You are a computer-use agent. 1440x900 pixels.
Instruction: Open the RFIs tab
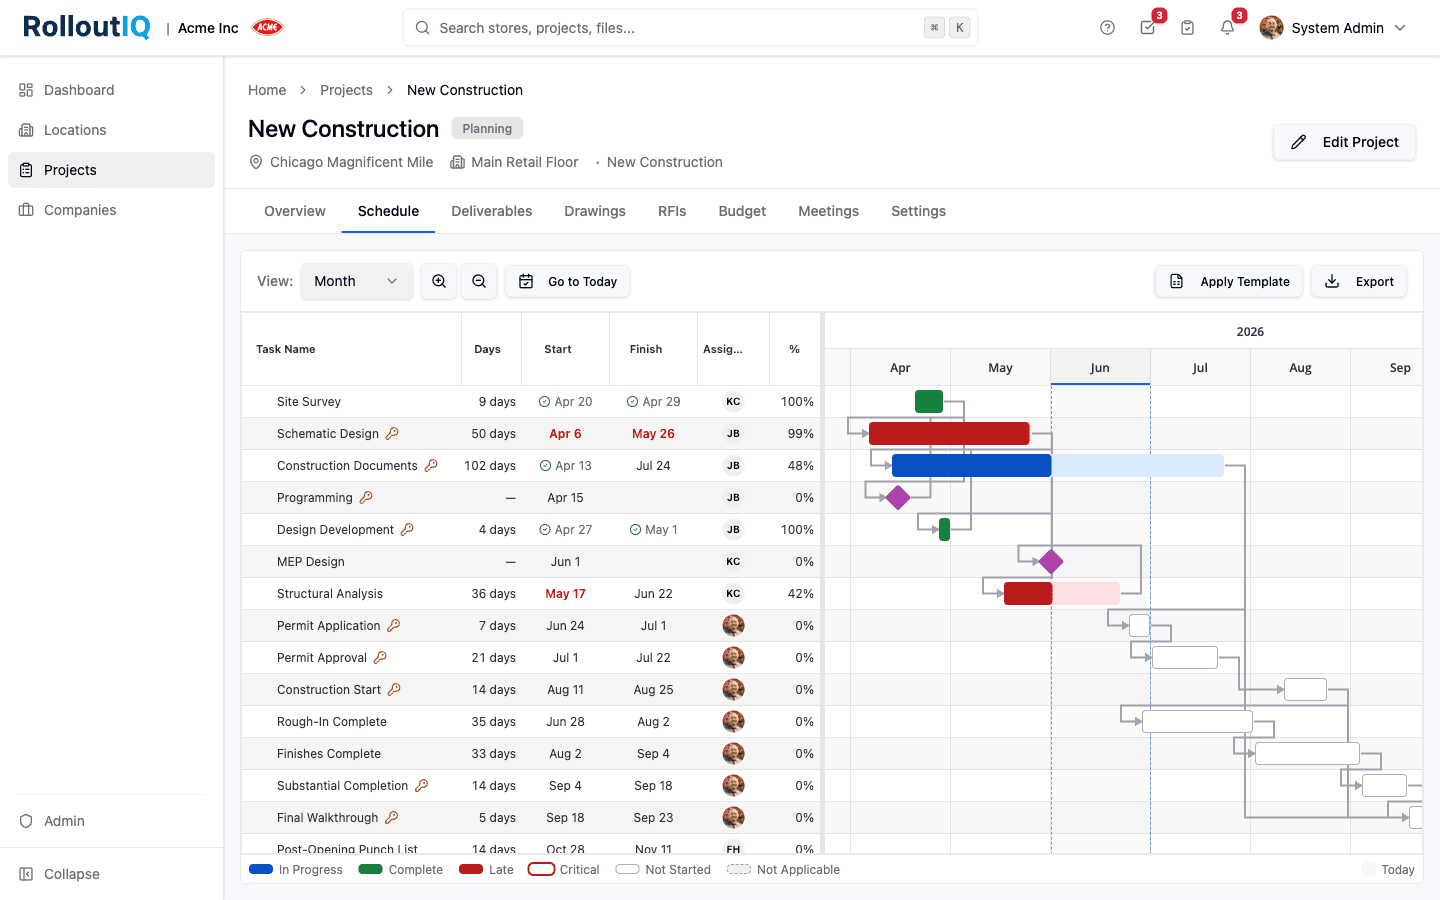coord(672,211)
